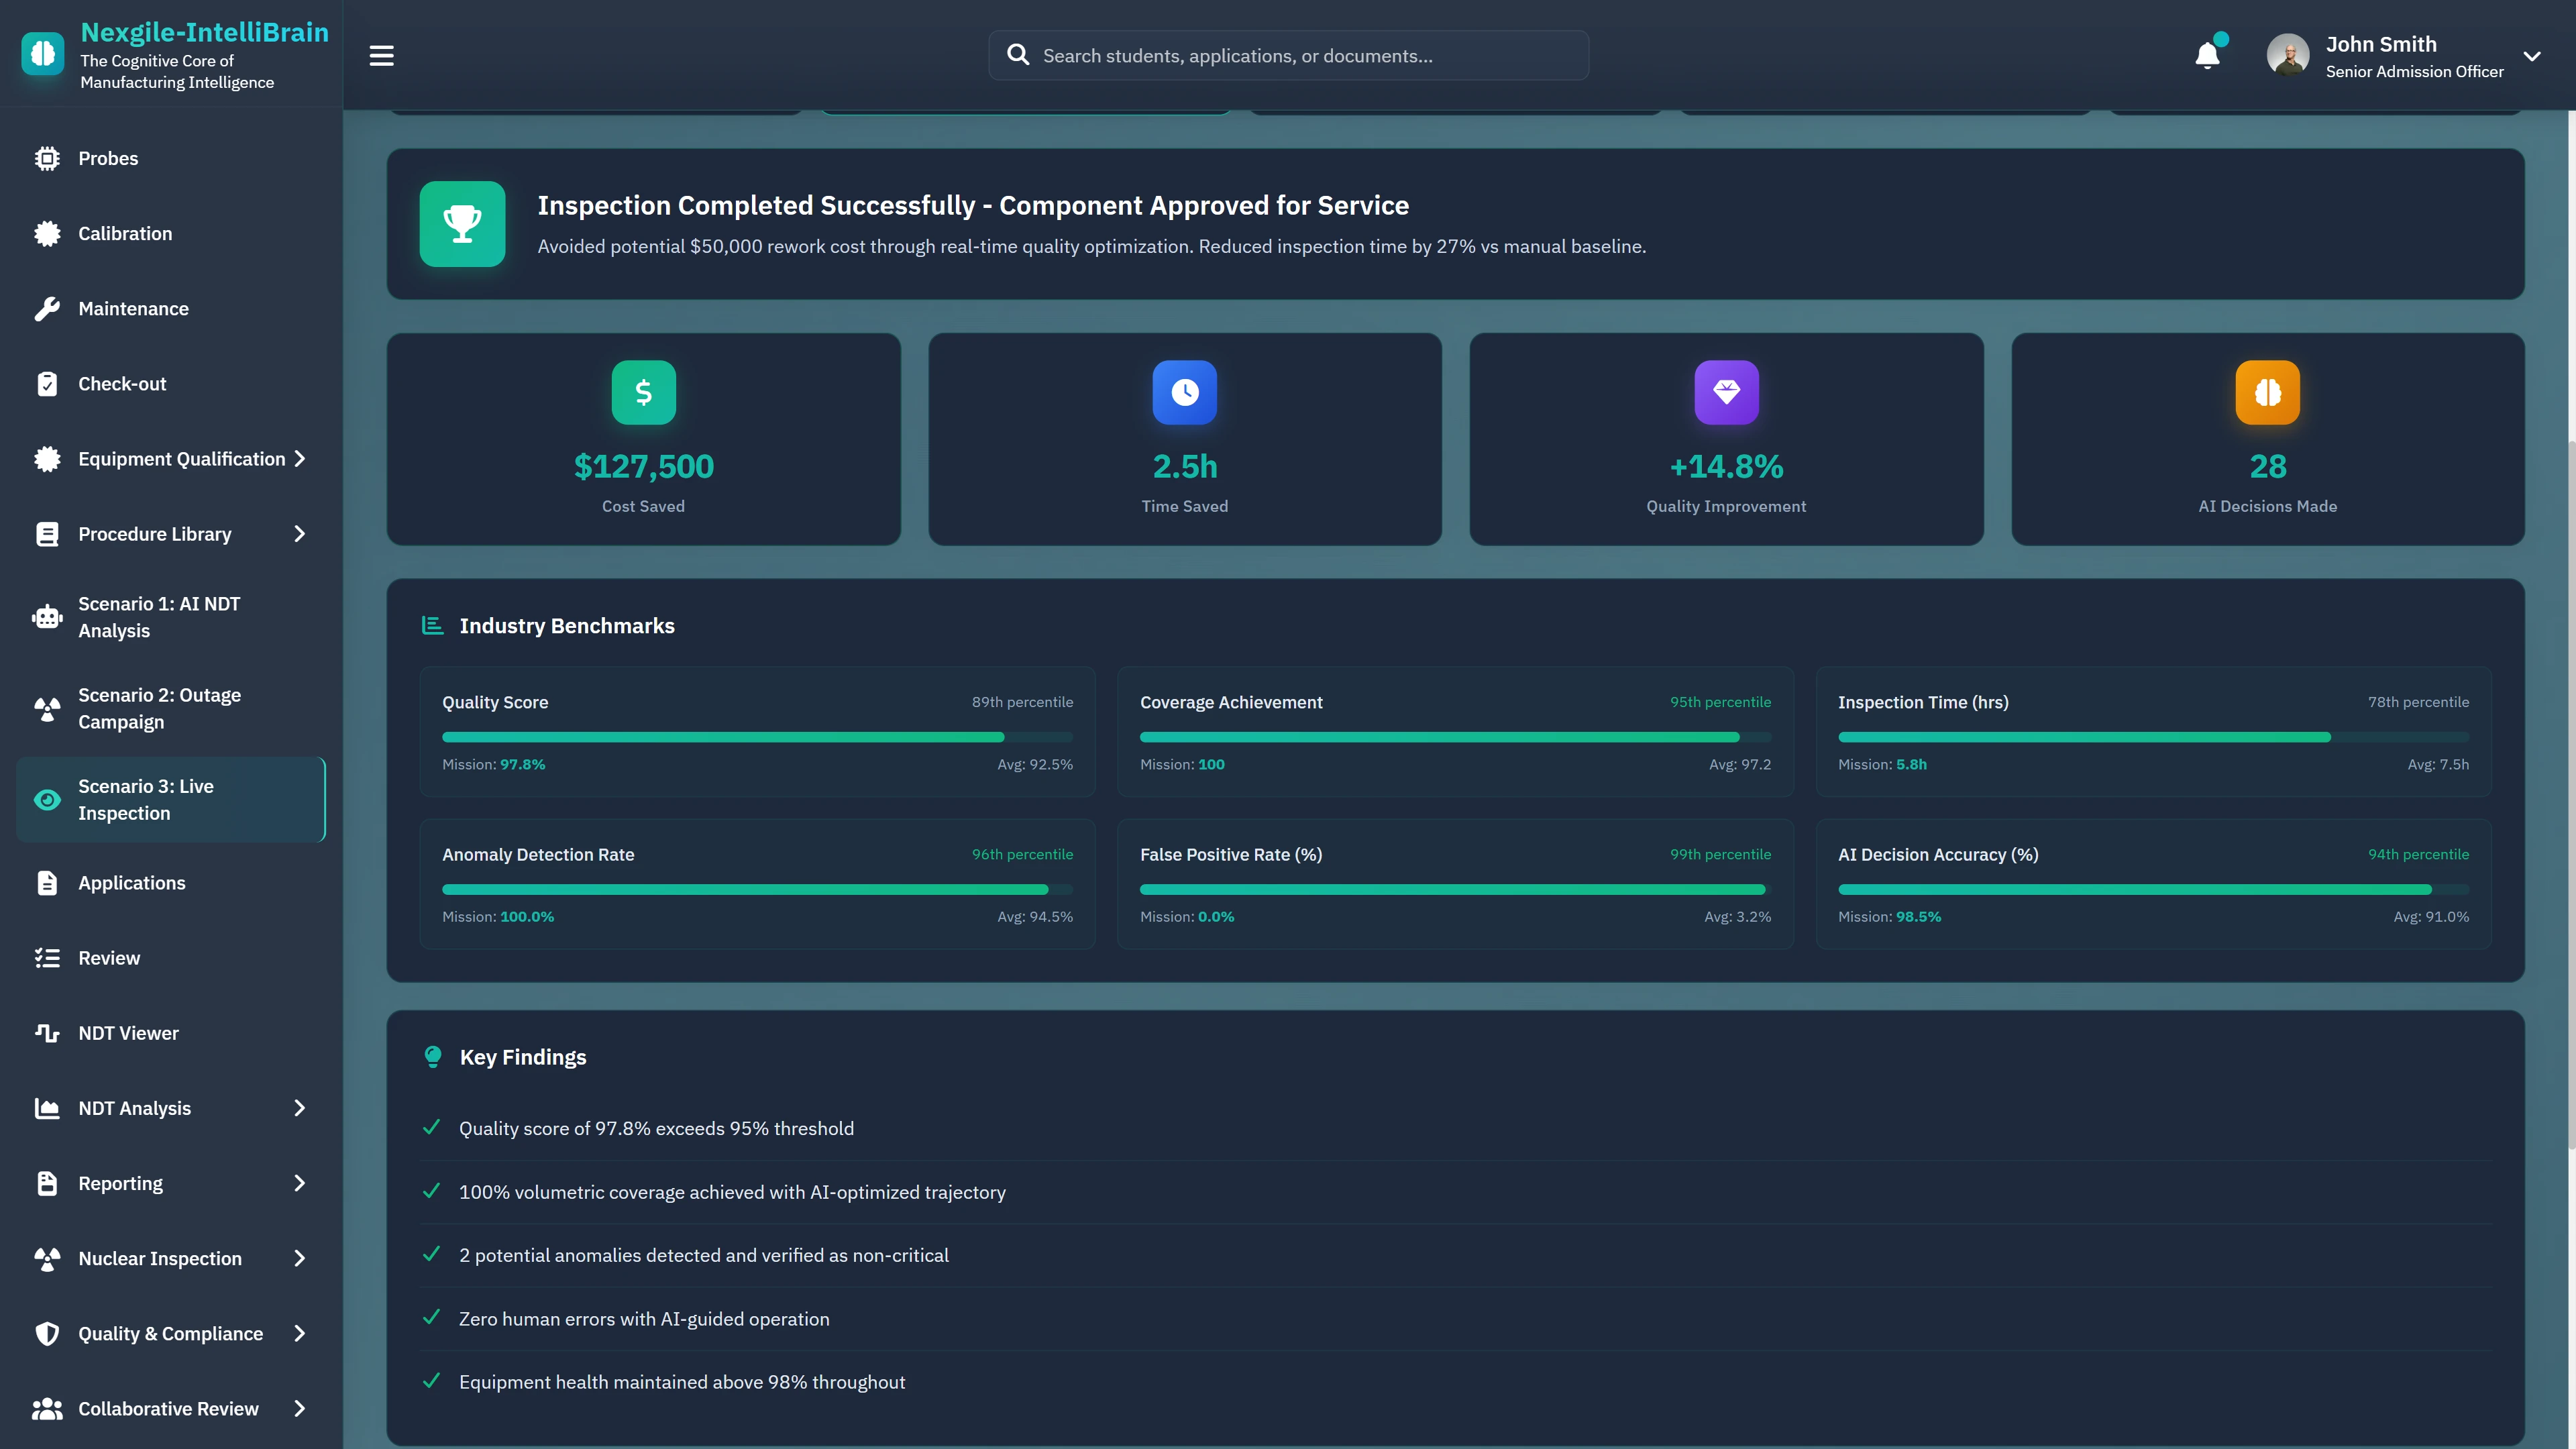Open the Applications section
Viewport: 2576px width, 1449px height.
132,883
